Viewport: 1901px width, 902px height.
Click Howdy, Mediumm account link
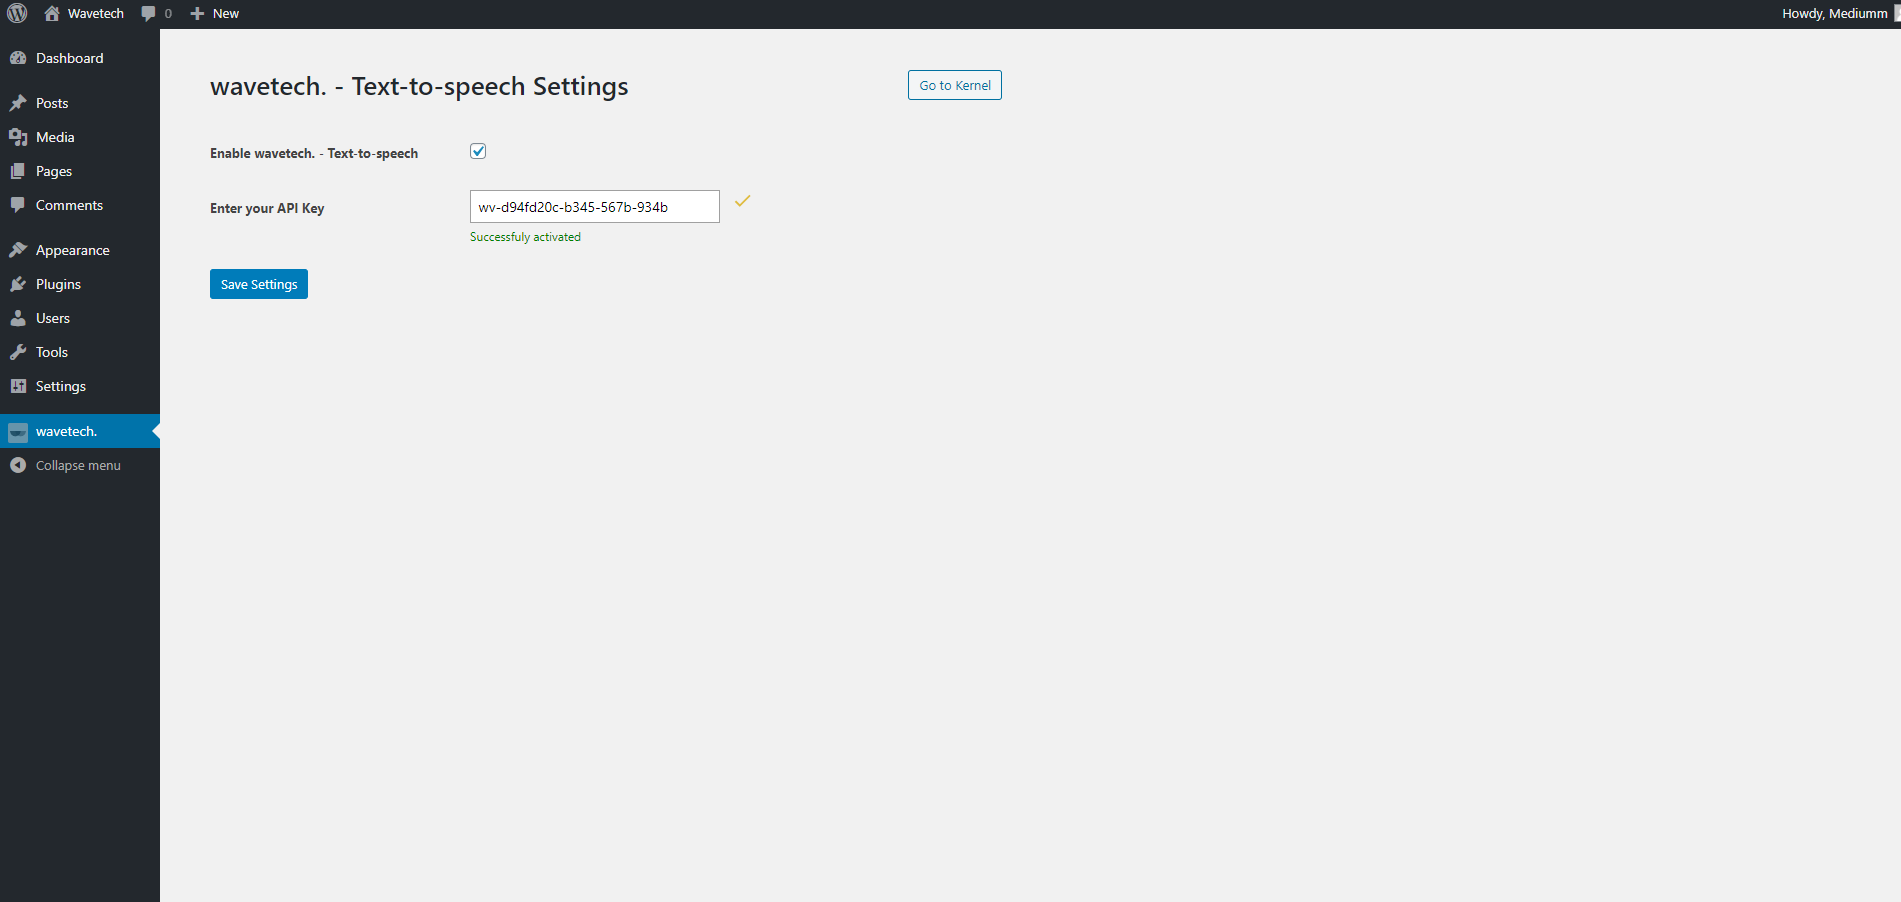tap(1834, 13)
